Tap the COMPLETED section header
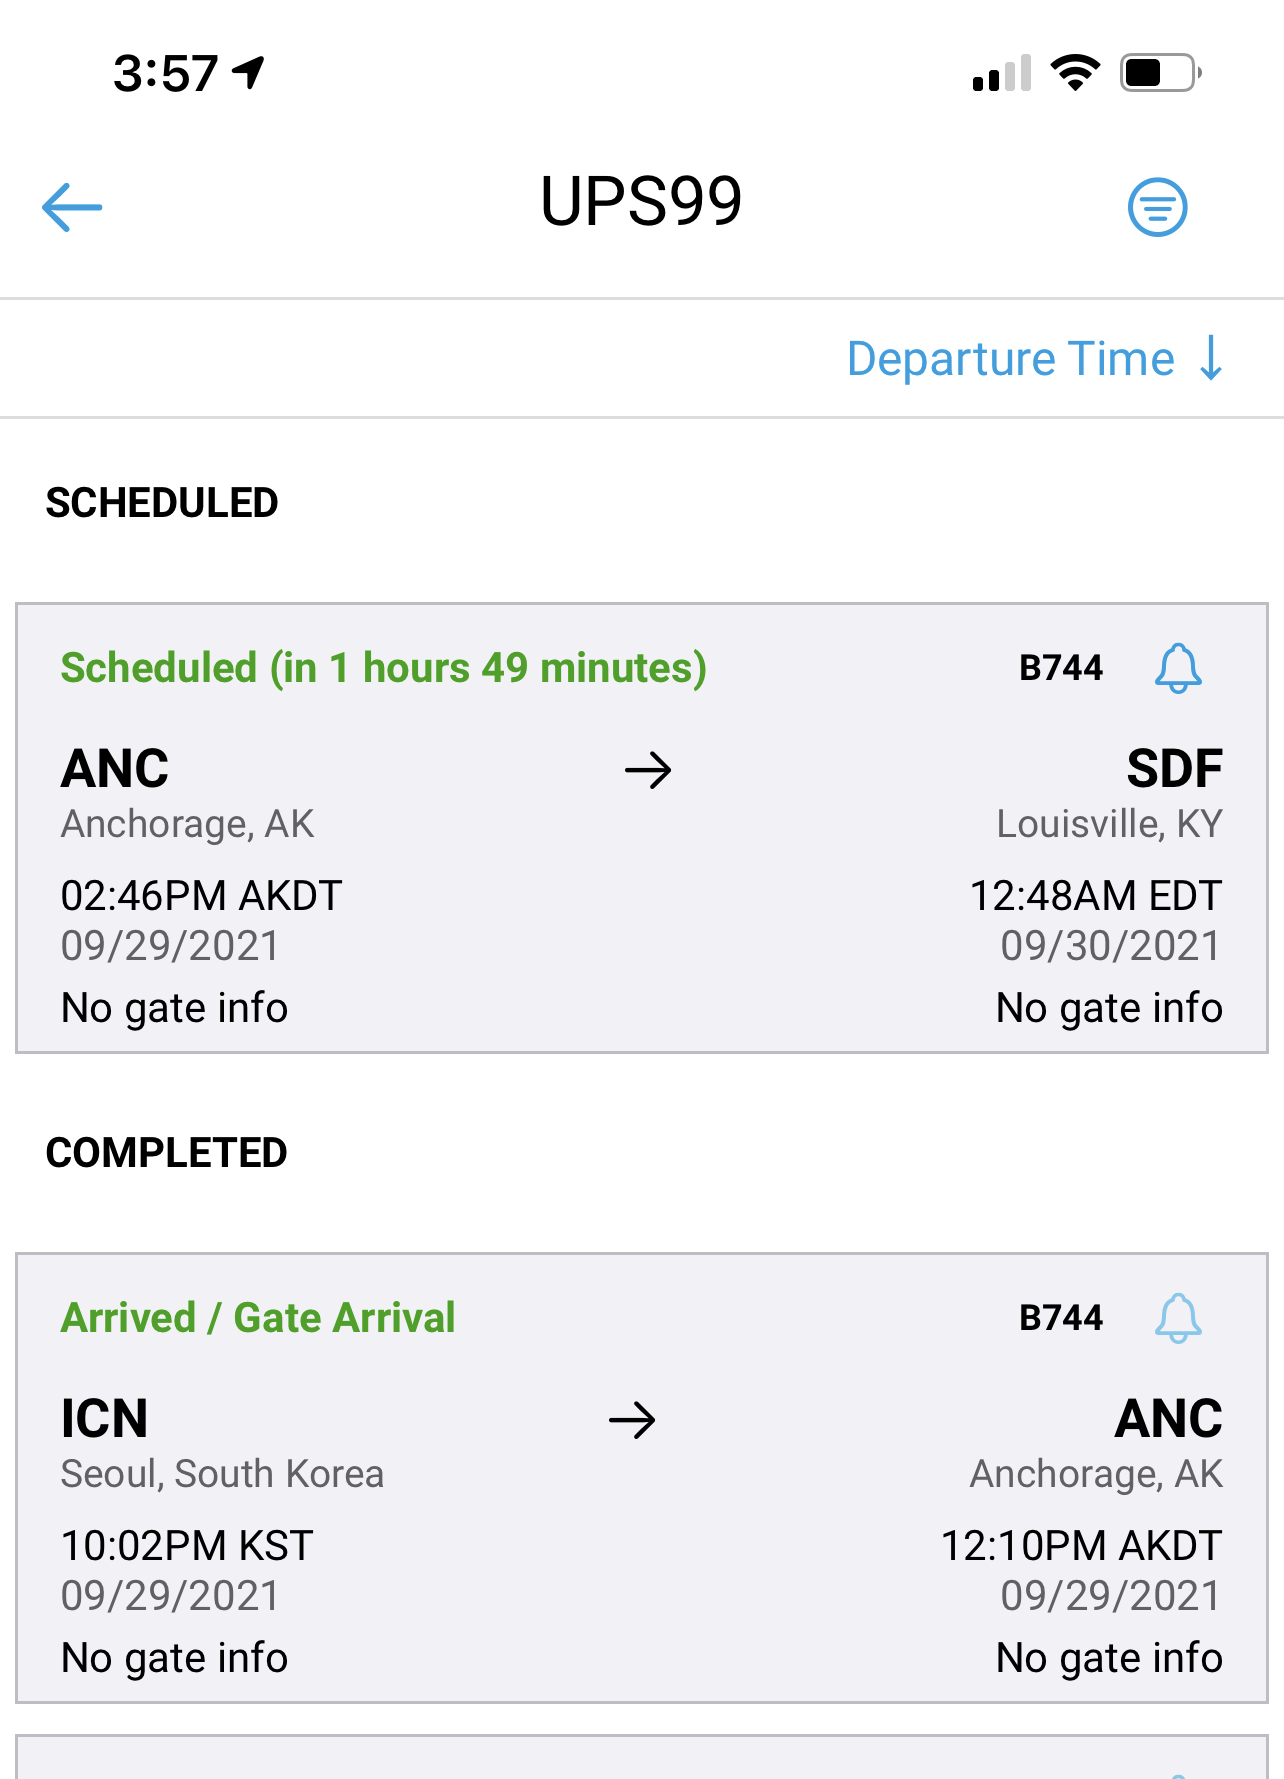 point(167,1153)
